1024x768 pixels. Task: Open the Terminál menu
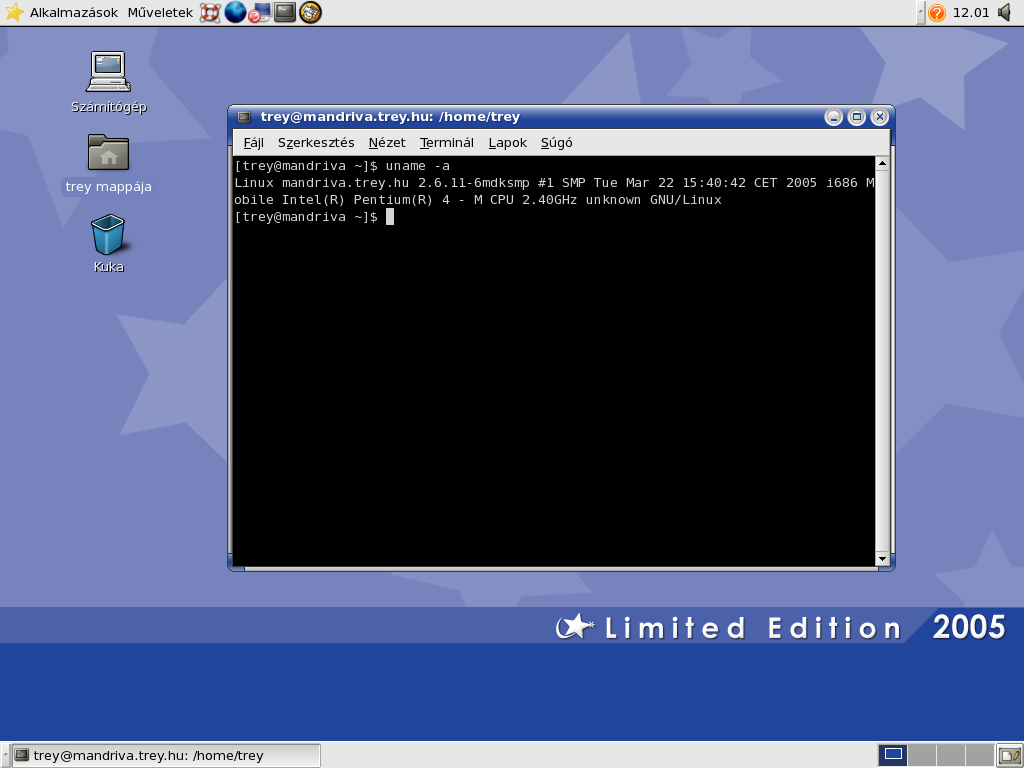pyautogui.click(x=447, y=142)
